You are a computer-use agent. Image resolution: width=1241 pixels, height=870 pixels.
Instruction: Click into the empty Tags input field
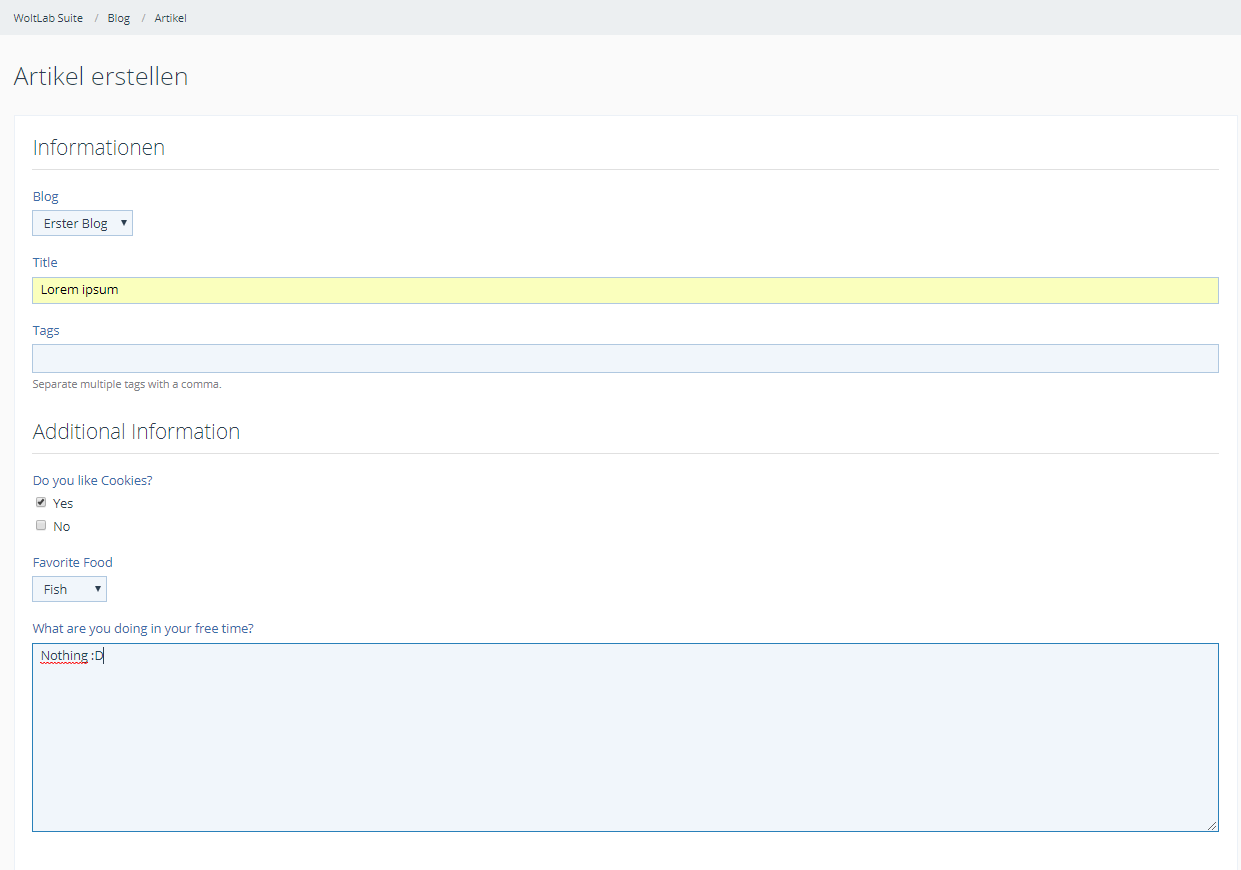point(625,358)
